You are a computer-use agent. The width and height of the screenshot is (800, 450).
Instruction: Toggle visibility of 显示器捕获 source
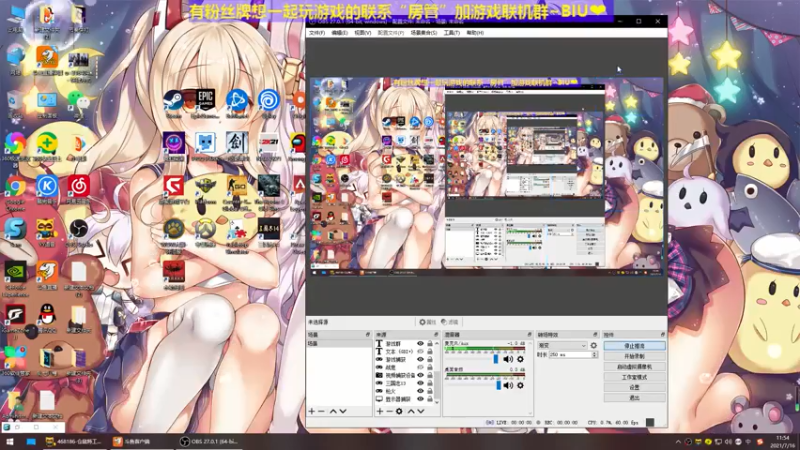point(420,399)
